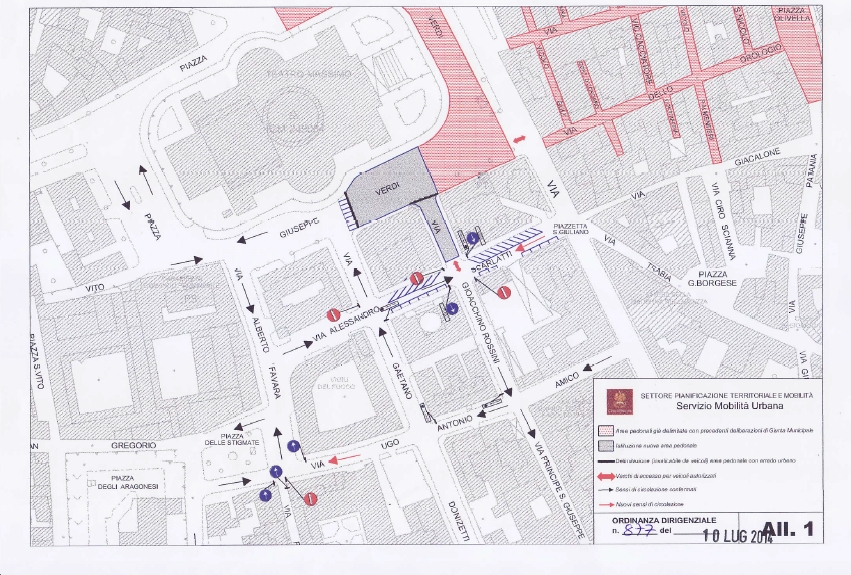The height and width of the screenshot is (575, 851).
Task: Click the no-entry sign right of Gioacchino Rossini
Action: click(505, 292)
